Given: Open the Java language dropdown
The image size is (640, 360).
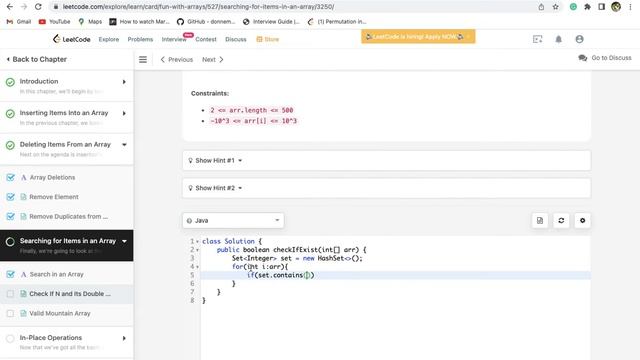Looking at the screenshot, I should tap(233, 220).
